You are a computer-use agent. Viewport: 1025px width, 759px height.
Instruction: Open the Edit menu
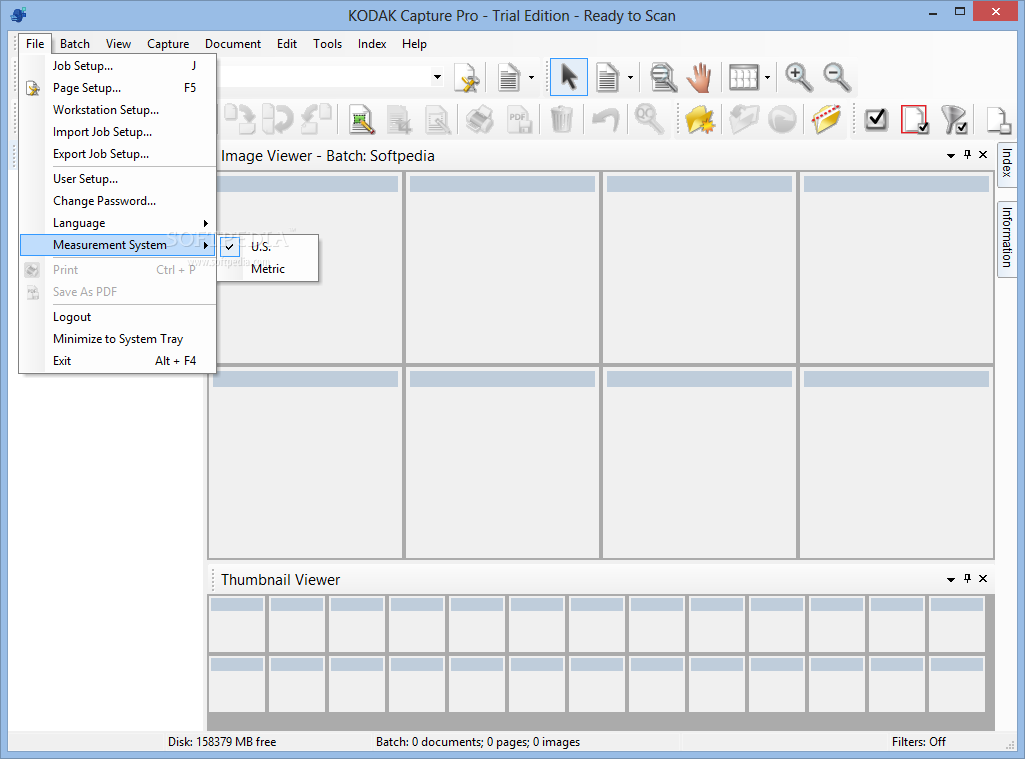(287, 44)
